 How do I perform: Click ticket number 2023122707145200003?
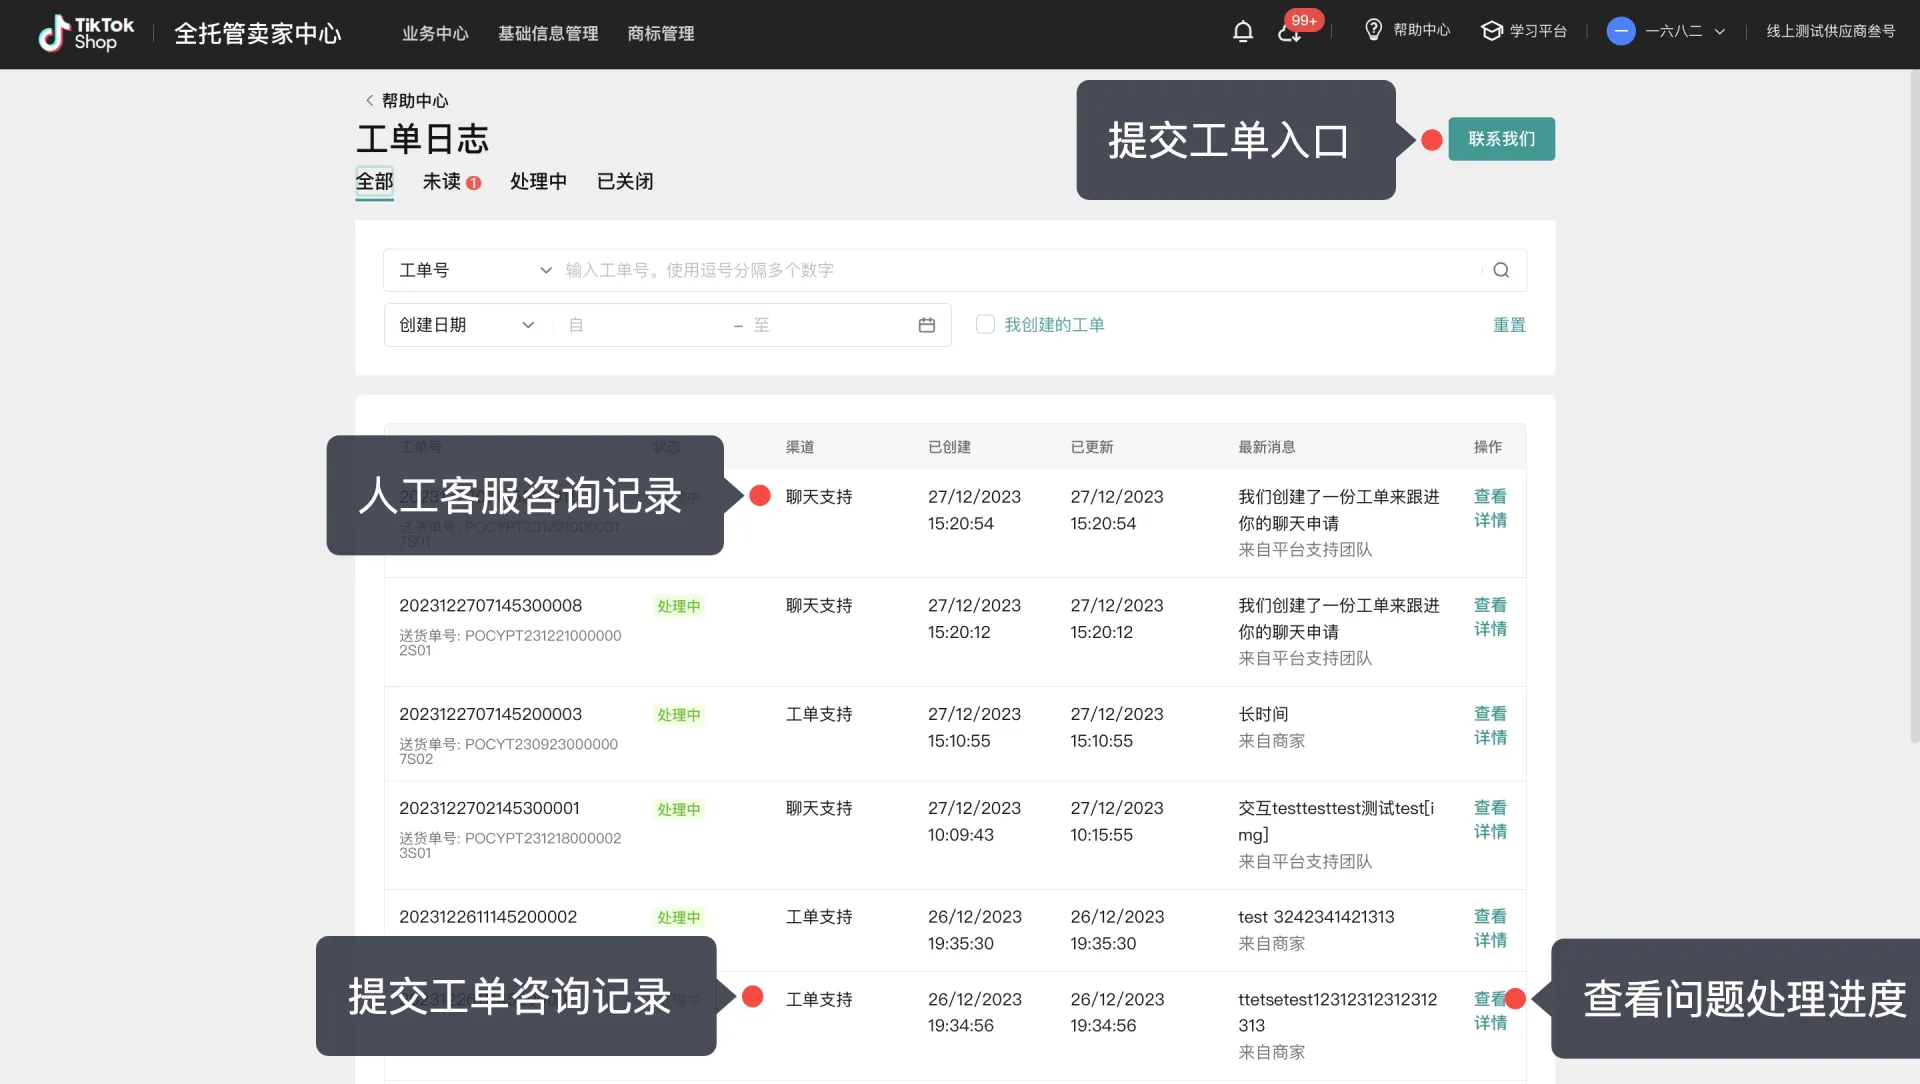[x=490, y=714]
